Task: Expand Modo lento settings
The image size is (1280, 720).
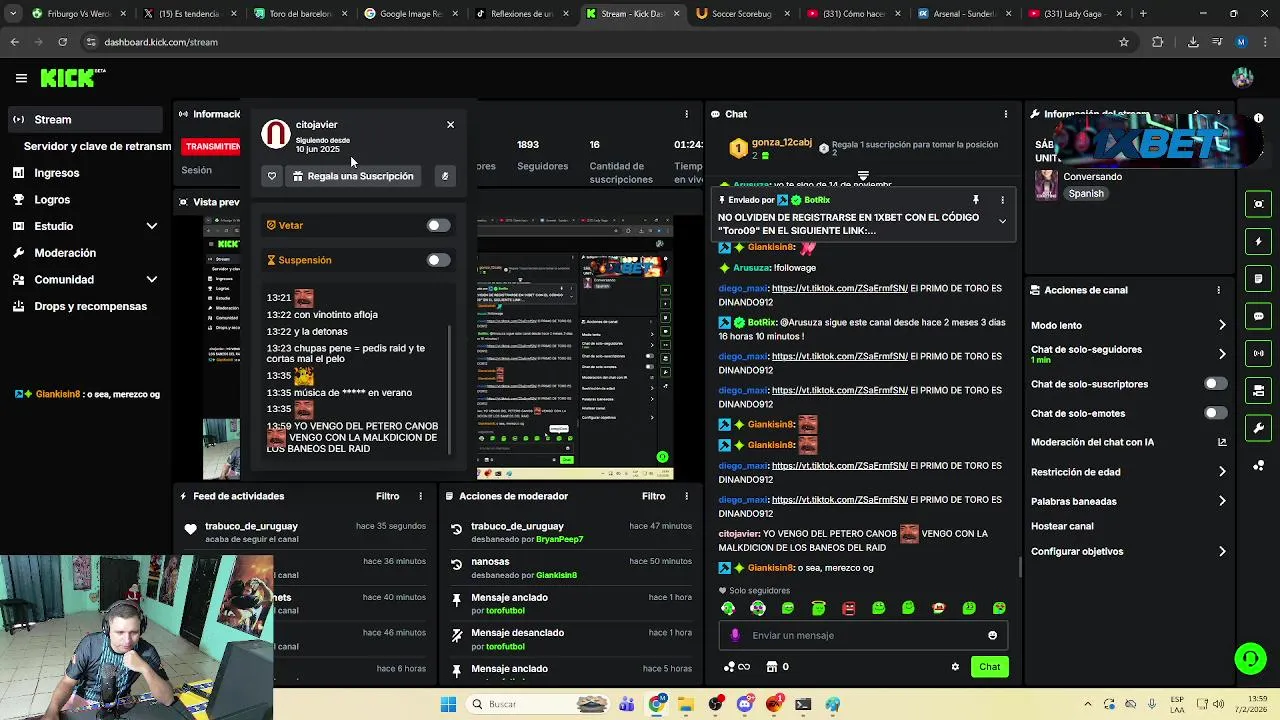Action: coord(1222,325)
